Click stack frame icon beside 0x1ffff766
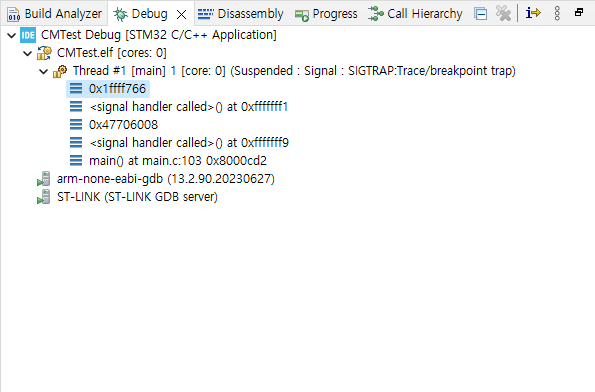Viewport: 595px width, 392px height. pyautogui.click(x=76, y=89)
